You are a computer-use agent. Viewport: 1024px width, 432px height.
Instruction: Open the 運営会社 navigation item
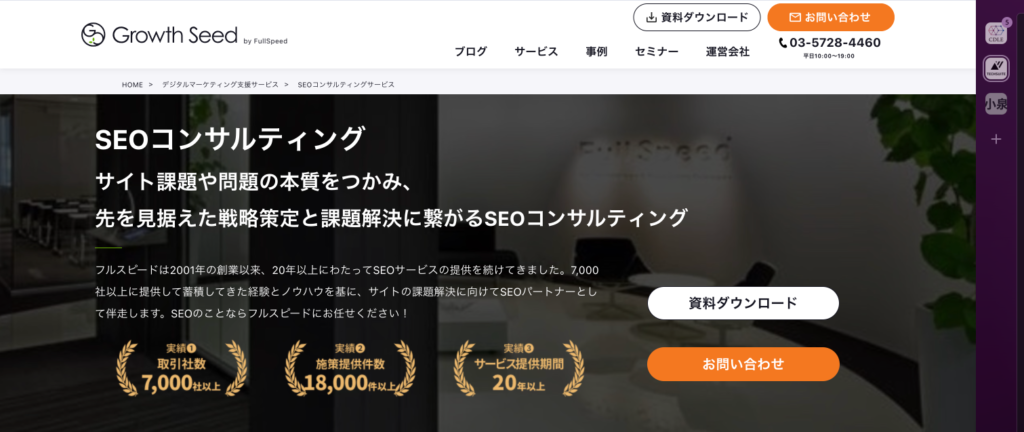tap(728, 52)
